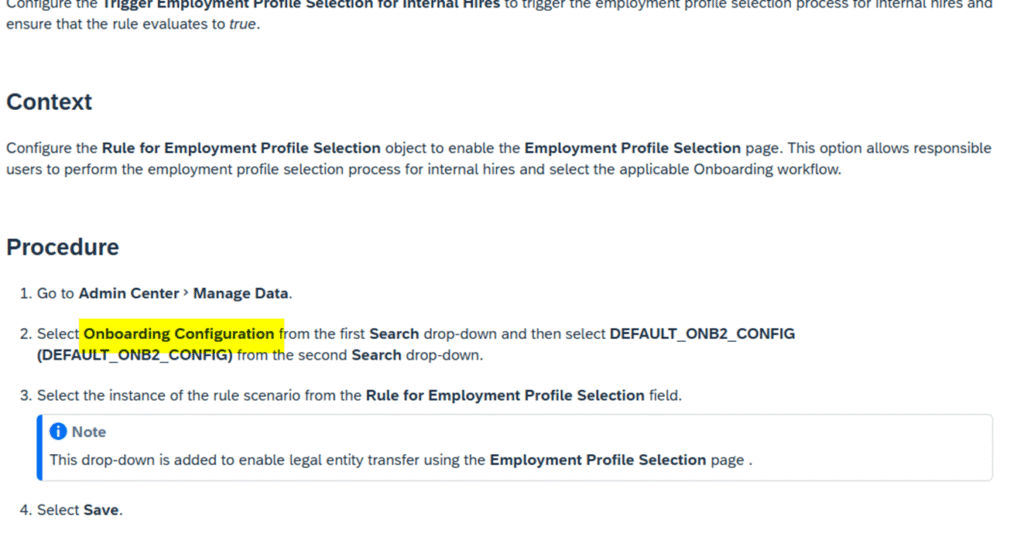This screenshot has height=540, width=1024.
Task: Click the first bold Search word in step 2
Action: tap(394, 334)
